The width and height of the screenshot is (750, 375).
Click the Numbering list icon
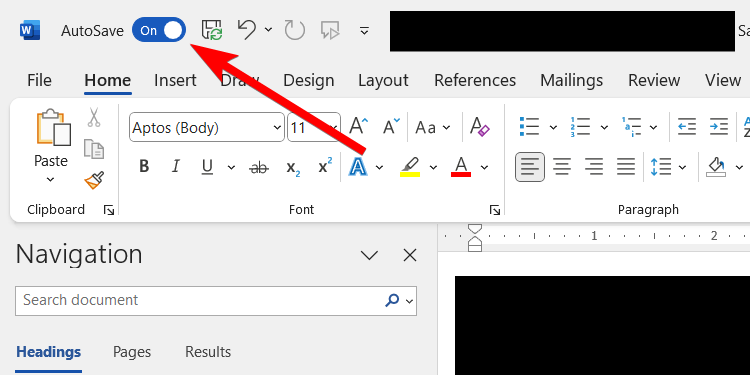pyautogui.click(x=580, y=127)
